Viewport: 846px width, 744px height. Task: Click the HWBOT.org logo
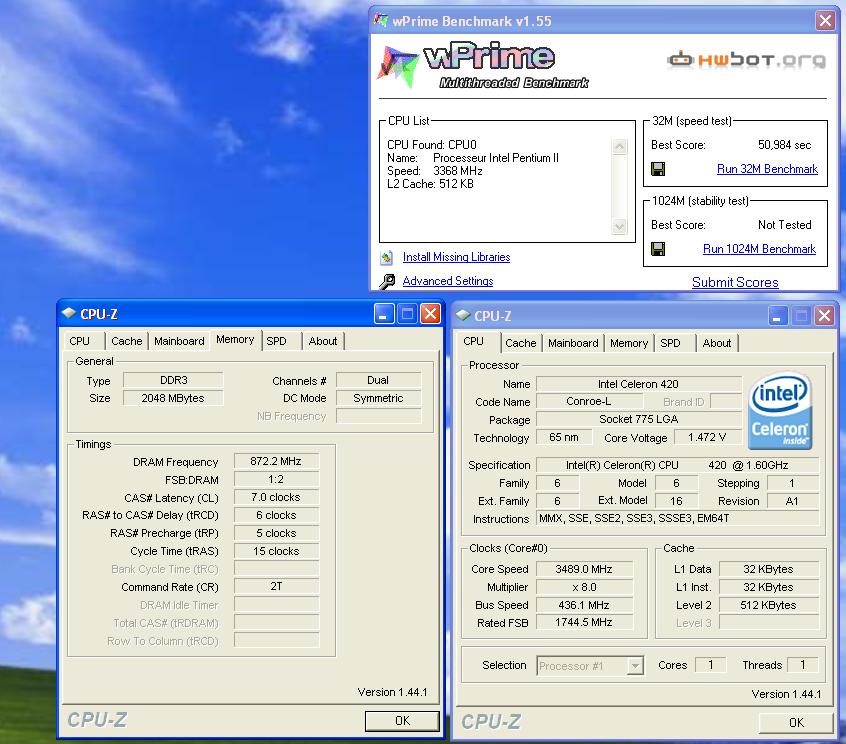tap(746, 59)
